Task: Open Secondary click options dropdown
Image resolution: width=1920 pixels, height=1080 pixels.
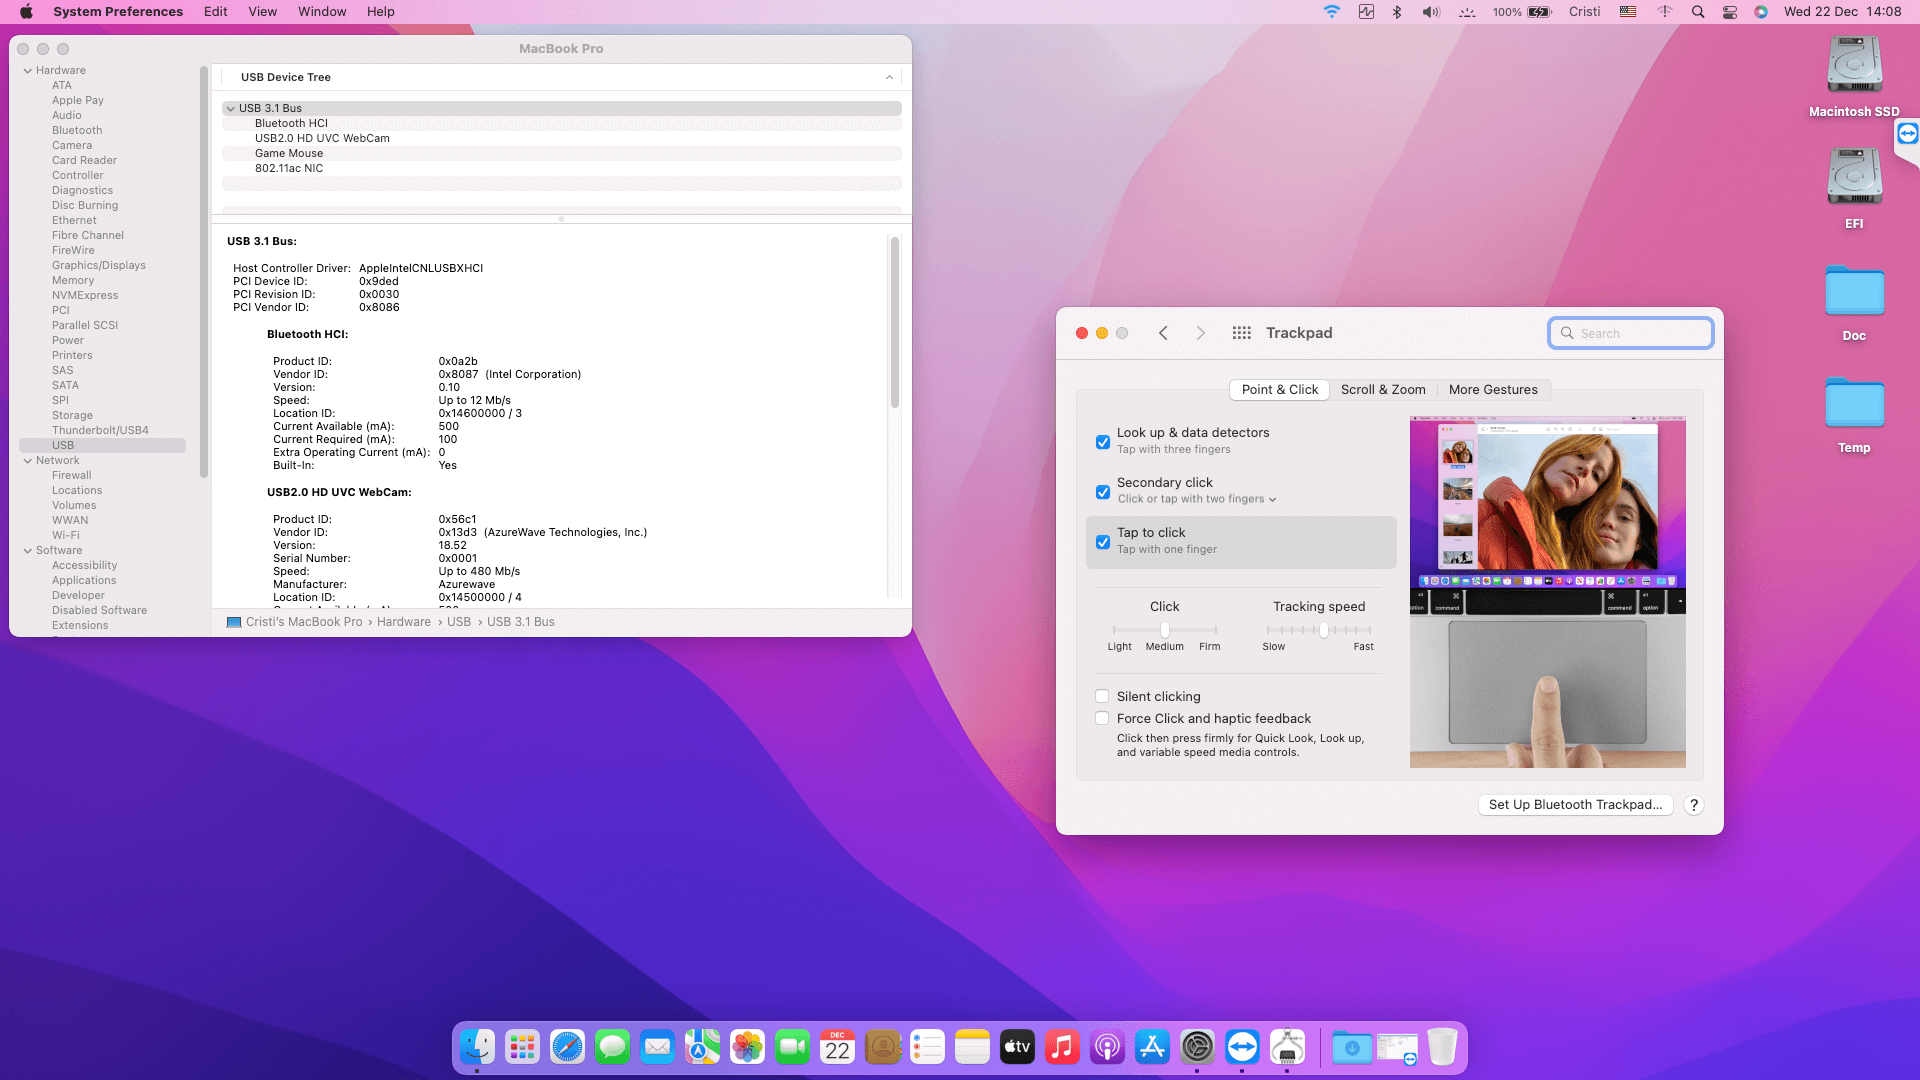Action: [1197, 499]
